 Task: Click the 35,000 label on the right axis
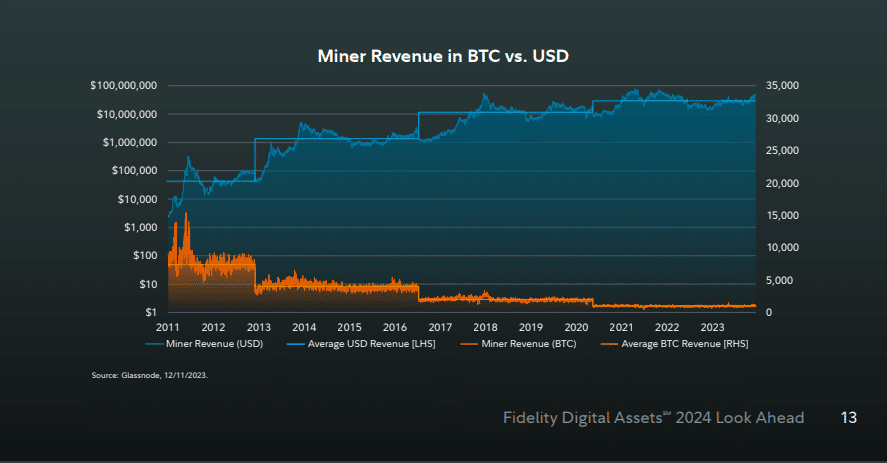pyautogui.click(x=782, y=86)
